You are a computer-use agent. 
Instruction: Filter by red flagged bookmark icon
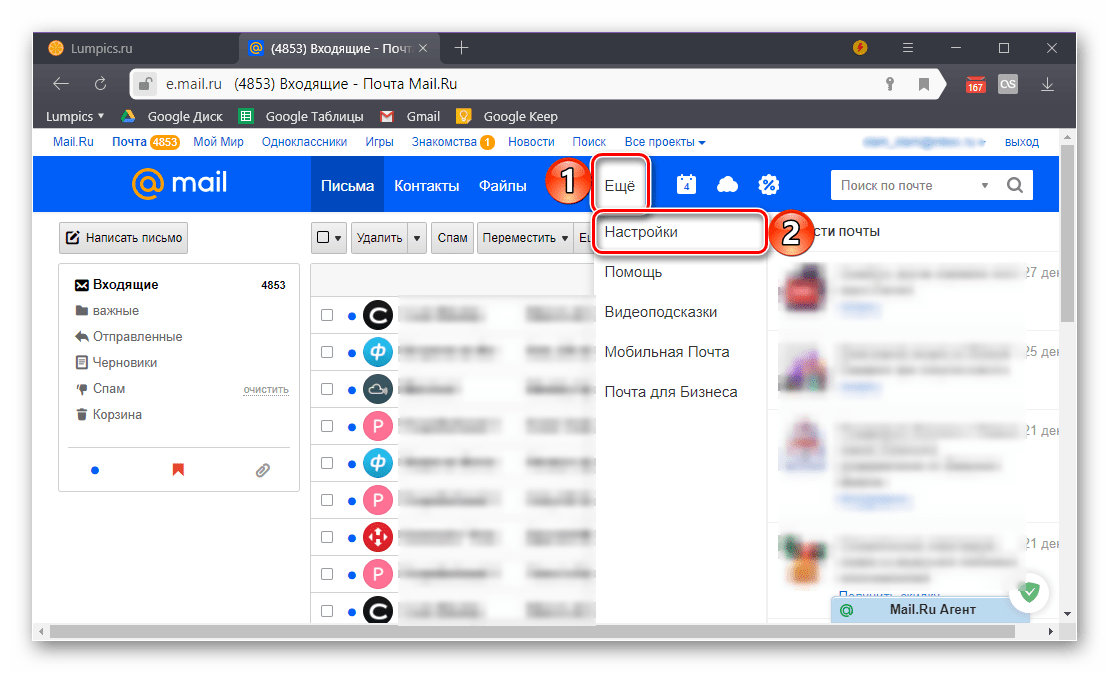178,469
